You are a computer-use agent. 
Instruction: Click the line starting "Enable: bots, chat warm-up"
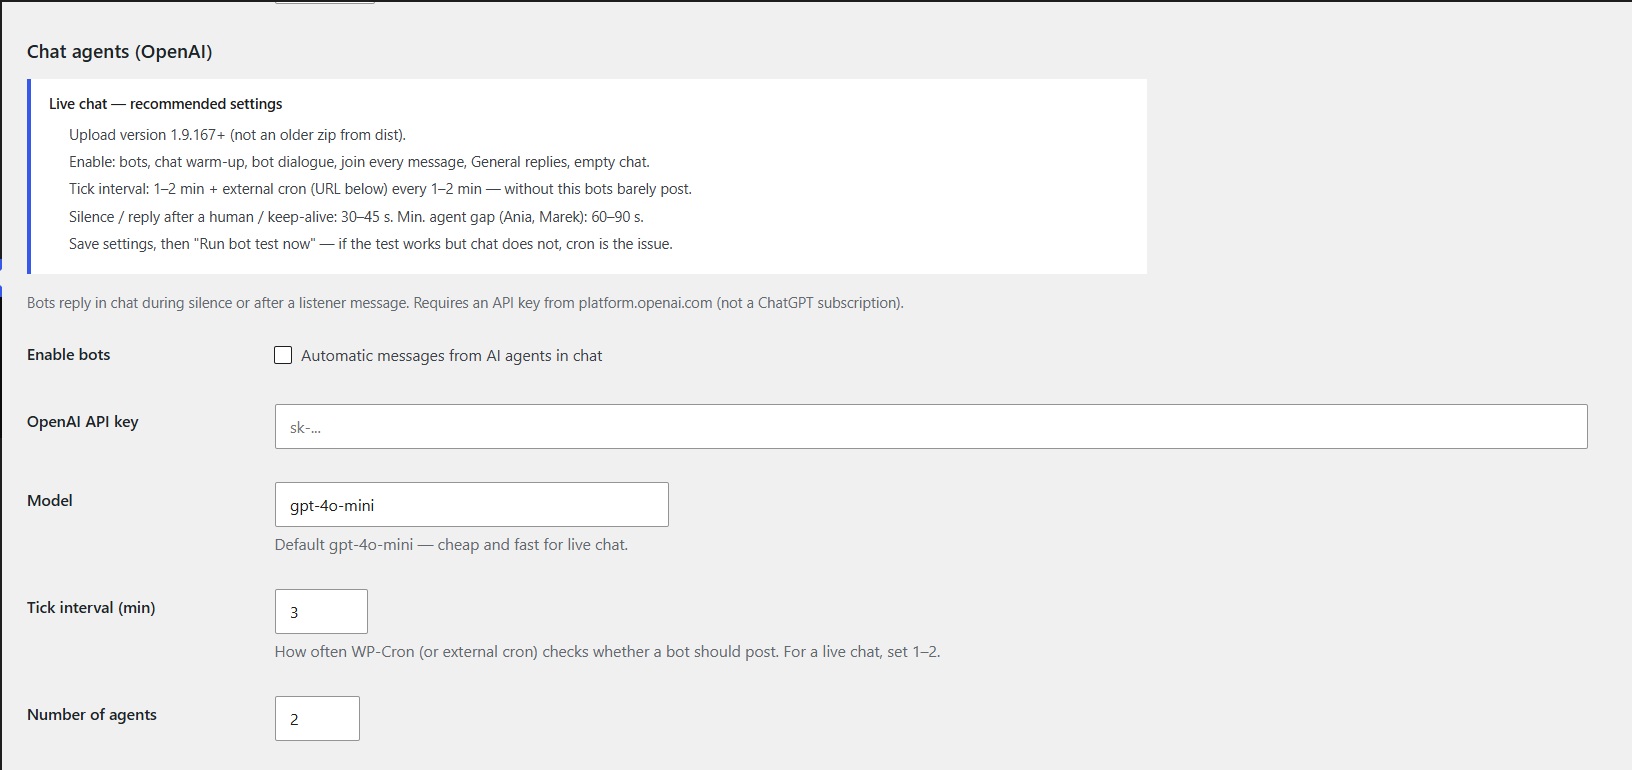pos(359,162)
